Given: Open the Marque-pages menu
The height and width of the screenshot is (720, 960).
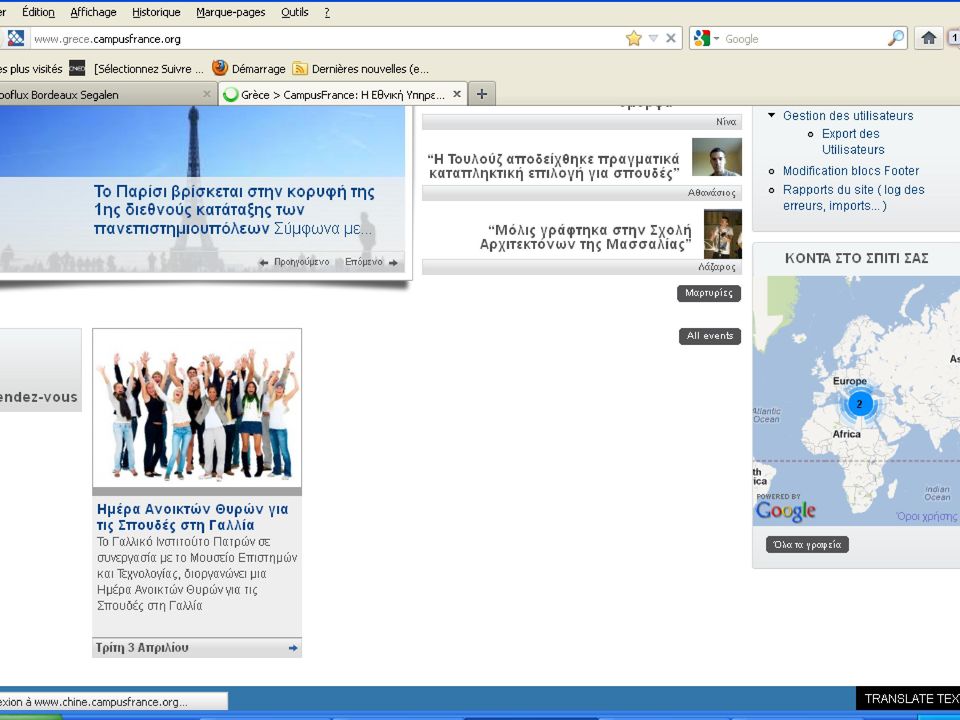Looking at the screenshot, I should tap(231, 12).
